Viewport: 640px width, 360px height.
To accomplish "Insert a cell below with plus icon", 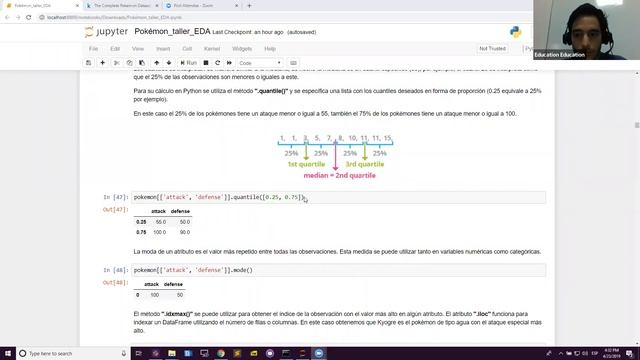I will pyautogui.click(x=102, y=63).
